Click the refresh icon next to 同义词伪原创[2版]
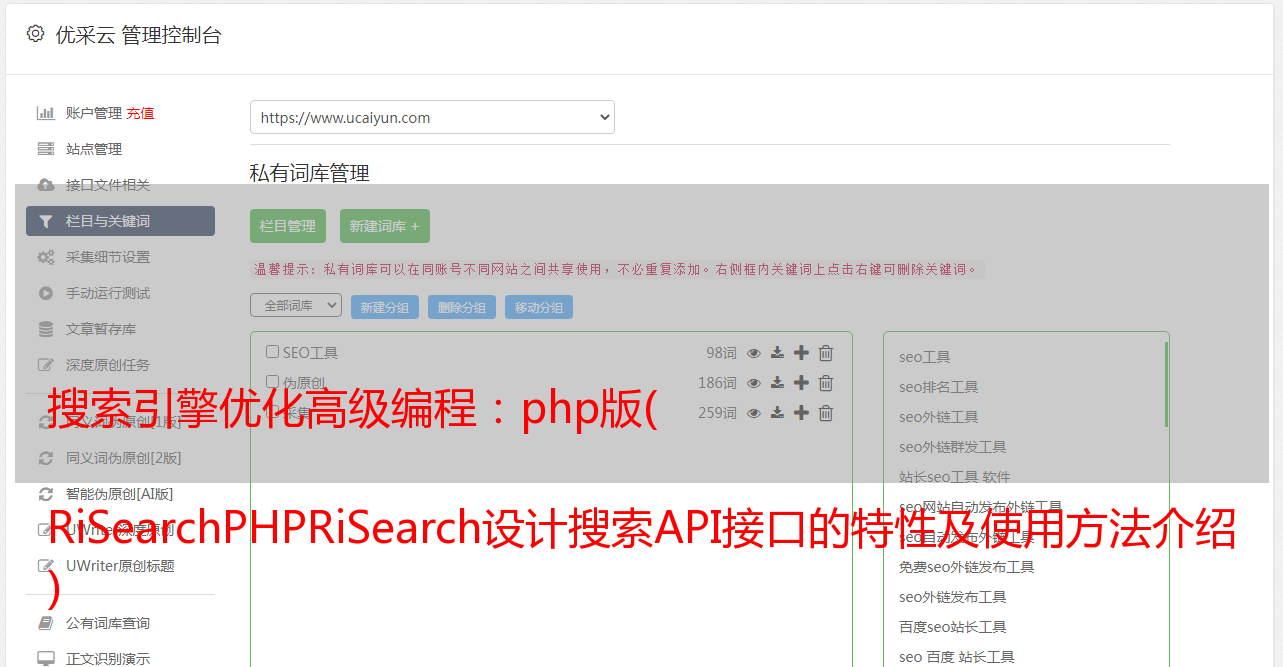Viewport: 1283px width, 667px height. pos(46,458)
